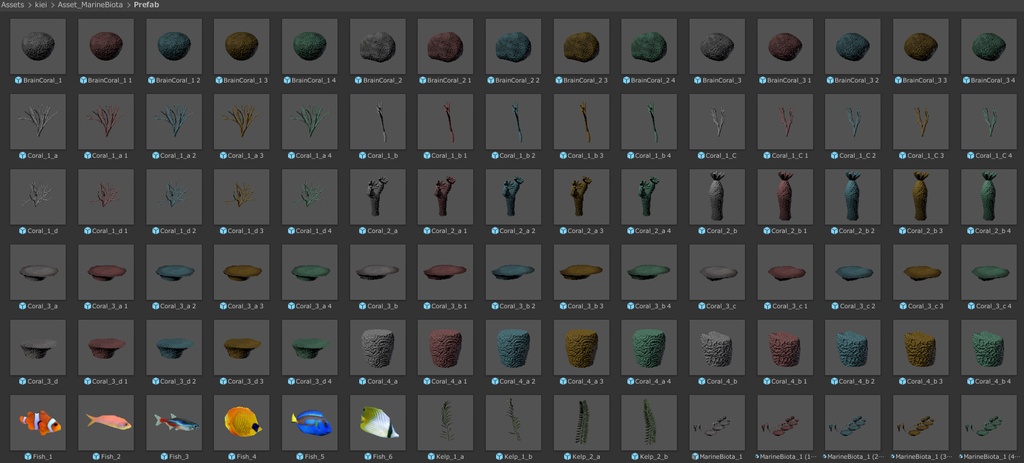Pick the red branching Coral_1_a 1 thumbnail

(x=106, y=121)
